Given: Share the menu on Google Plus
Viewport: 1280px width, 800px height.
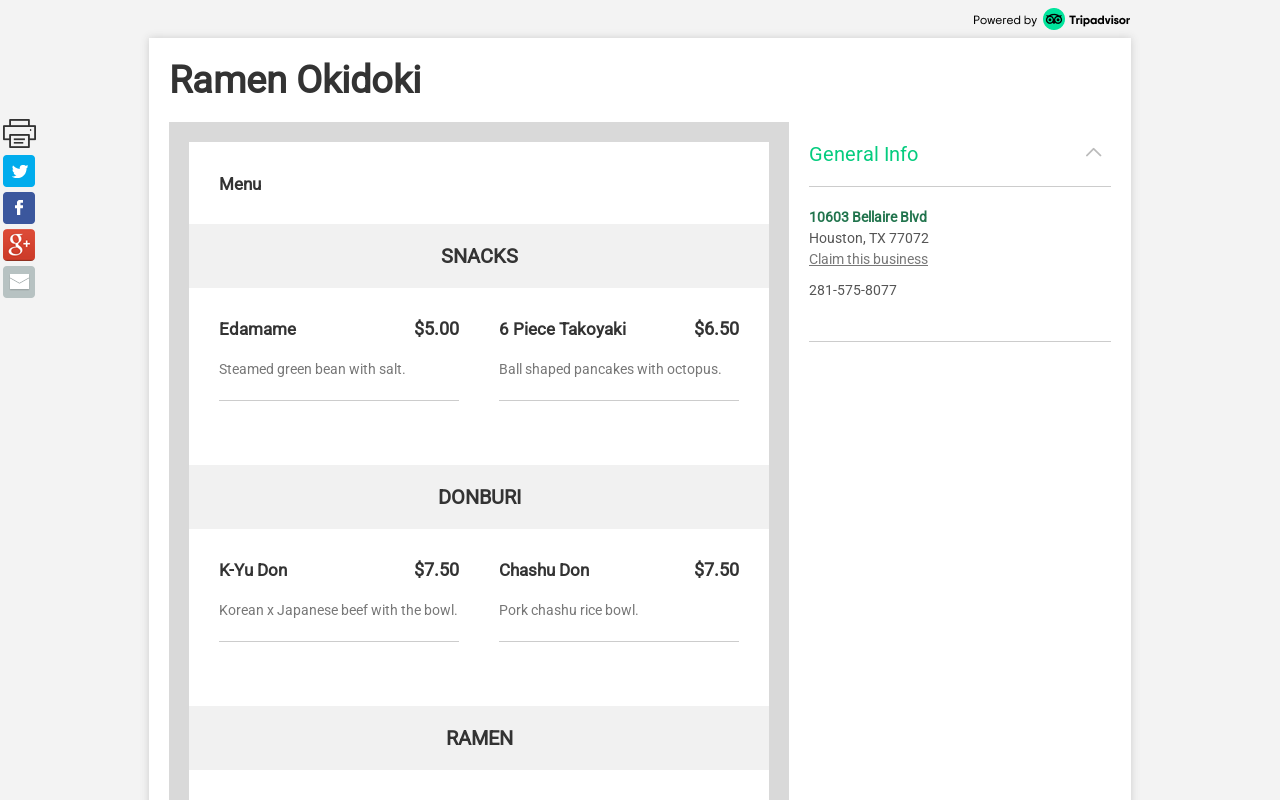Looking at the screenshot, I should coord(19,245).
